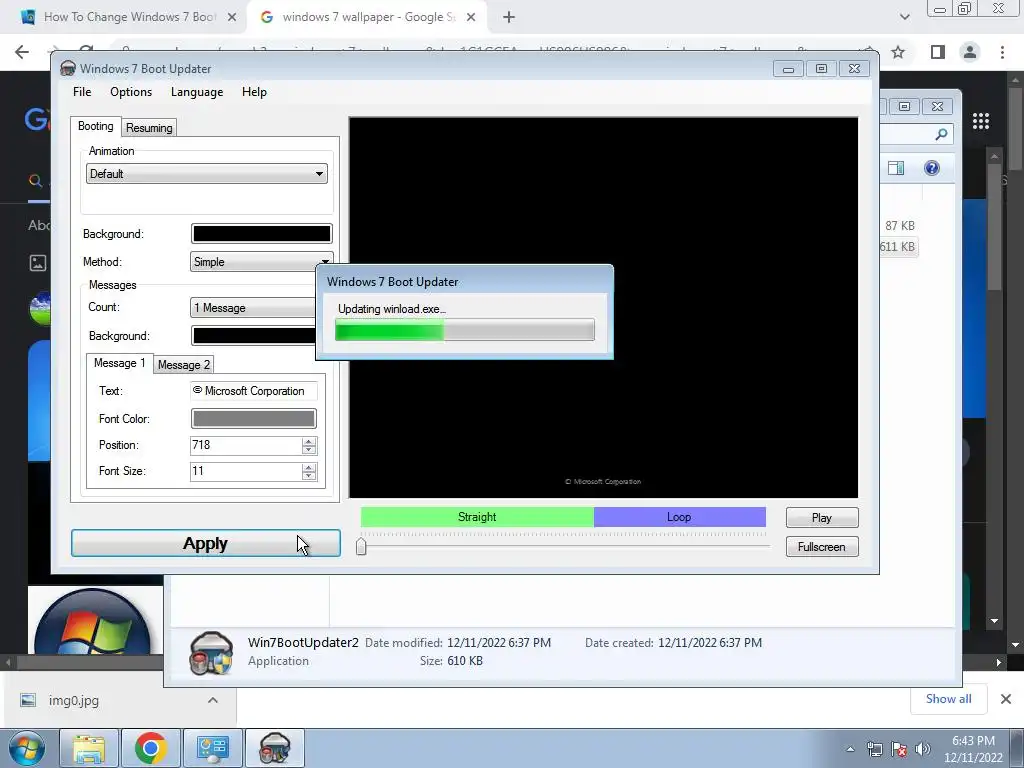This screenshot has height=768, width=1024.
Task: Click the Explorer window help icon
Action: pos(932,168)
